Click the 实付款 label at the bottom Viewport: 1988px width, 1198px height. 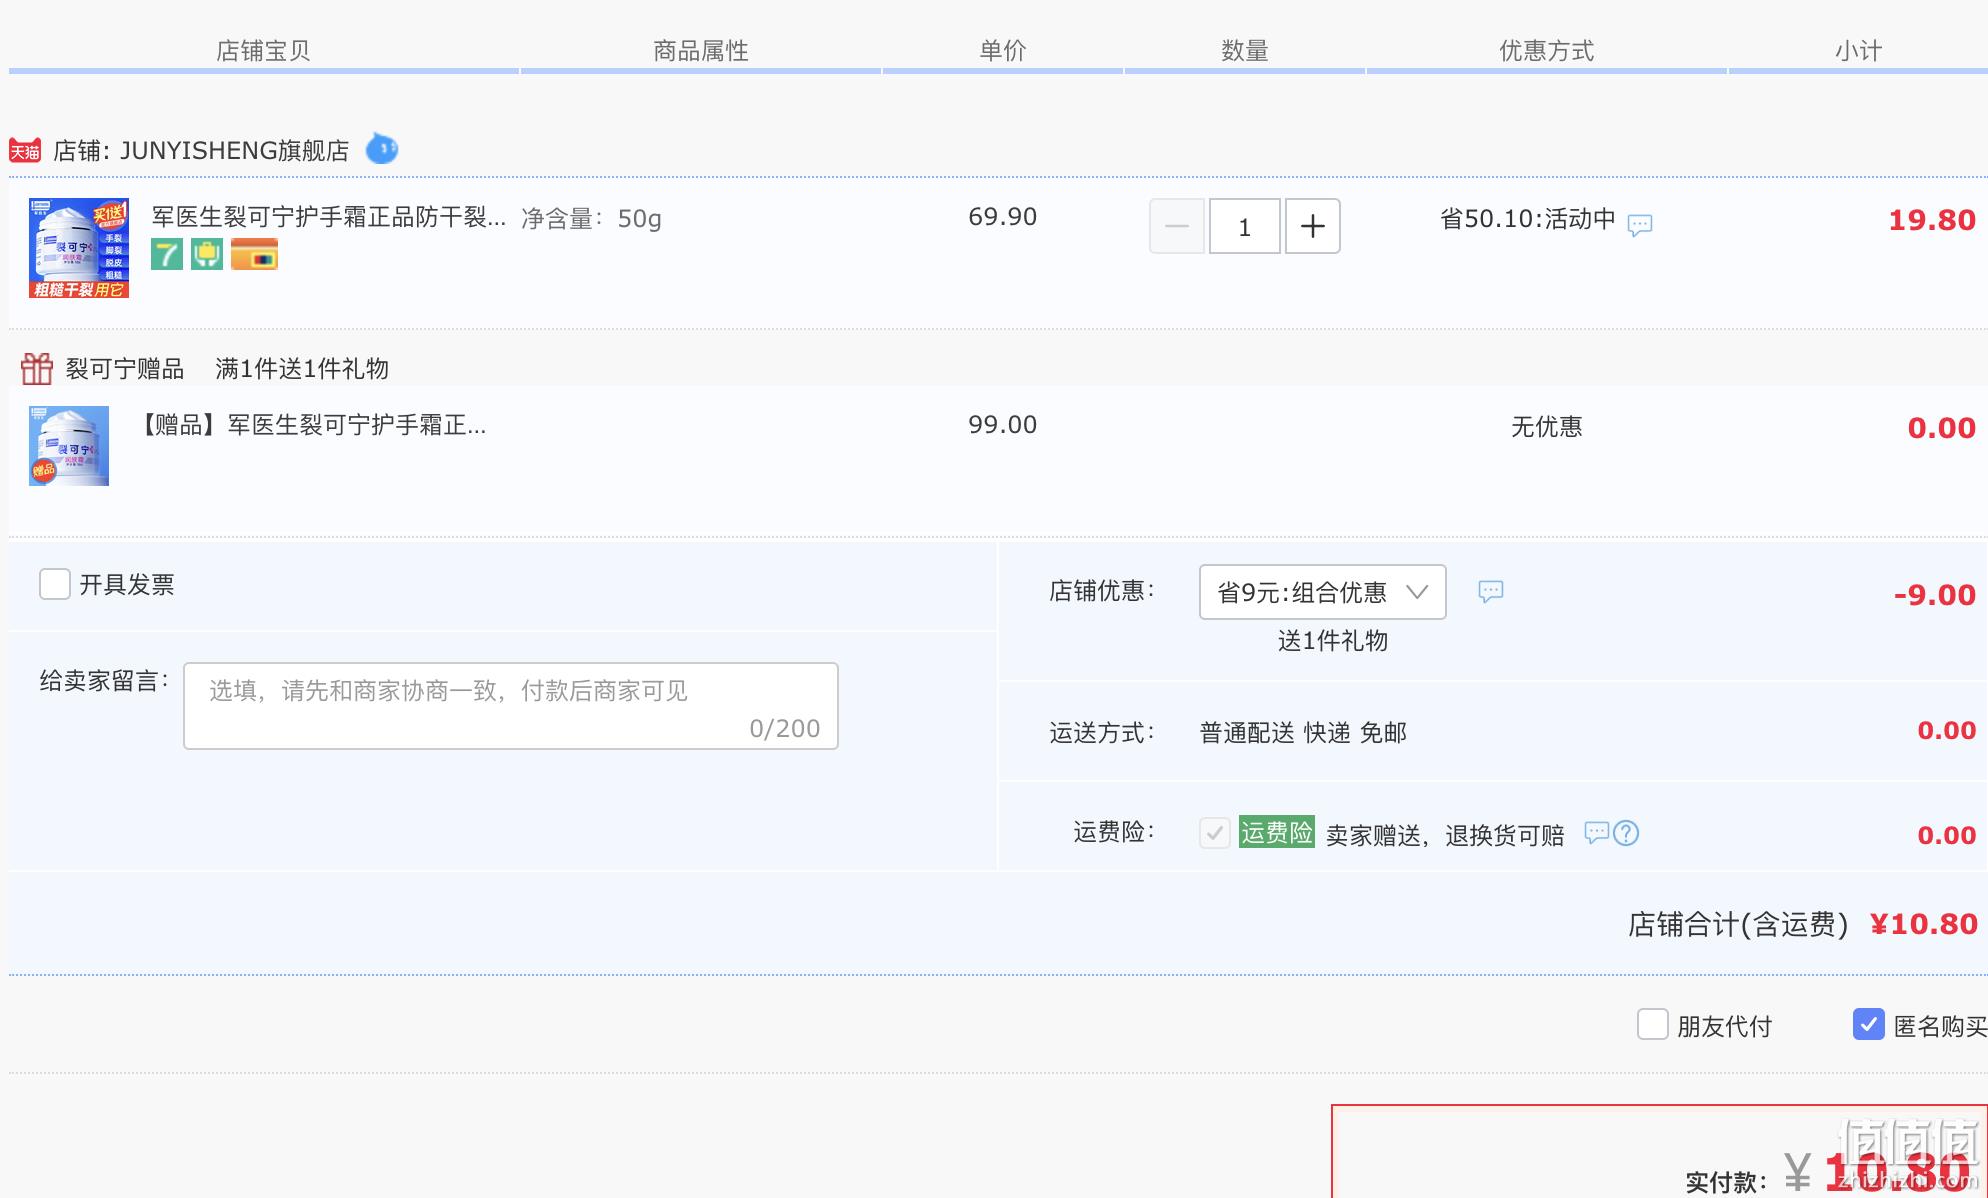[x=1726, y=1182]
